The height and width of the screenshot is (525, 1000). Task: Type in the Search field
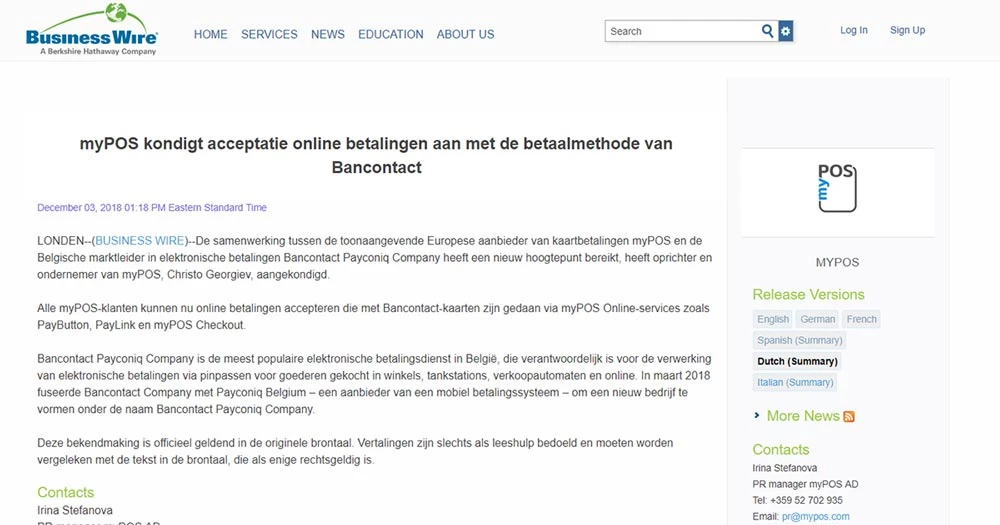click(x=682, y=31)
